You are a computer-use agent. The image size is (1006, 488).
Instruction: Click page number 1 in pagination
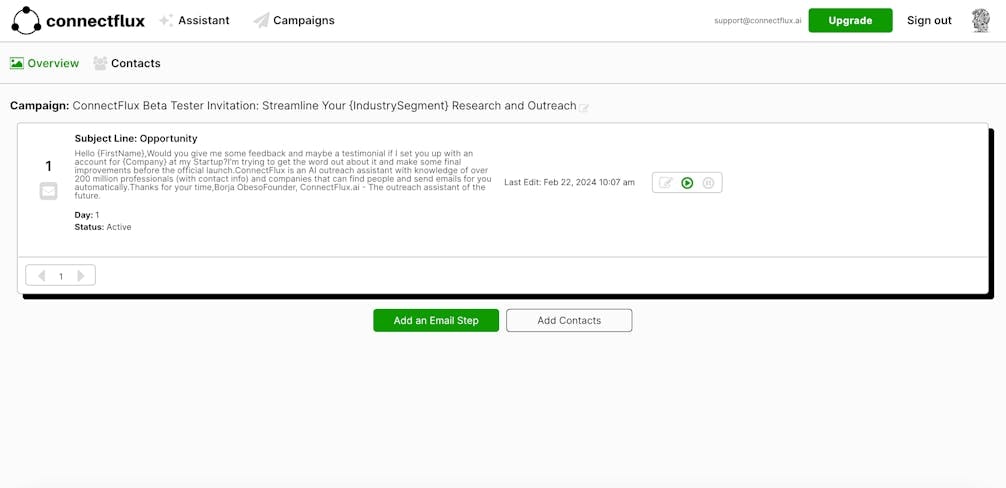click(x=61, y=276)
